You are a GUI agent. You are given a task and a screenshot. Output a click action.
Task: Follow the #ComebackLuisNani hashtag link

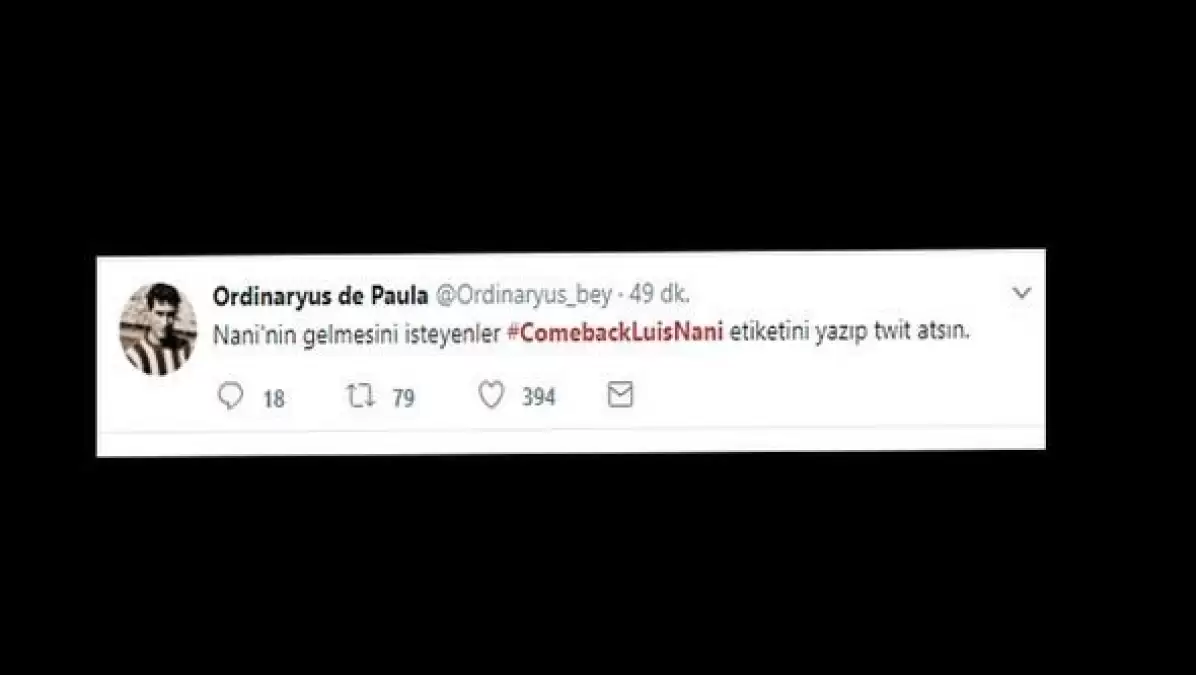click(x=615, y=333)
